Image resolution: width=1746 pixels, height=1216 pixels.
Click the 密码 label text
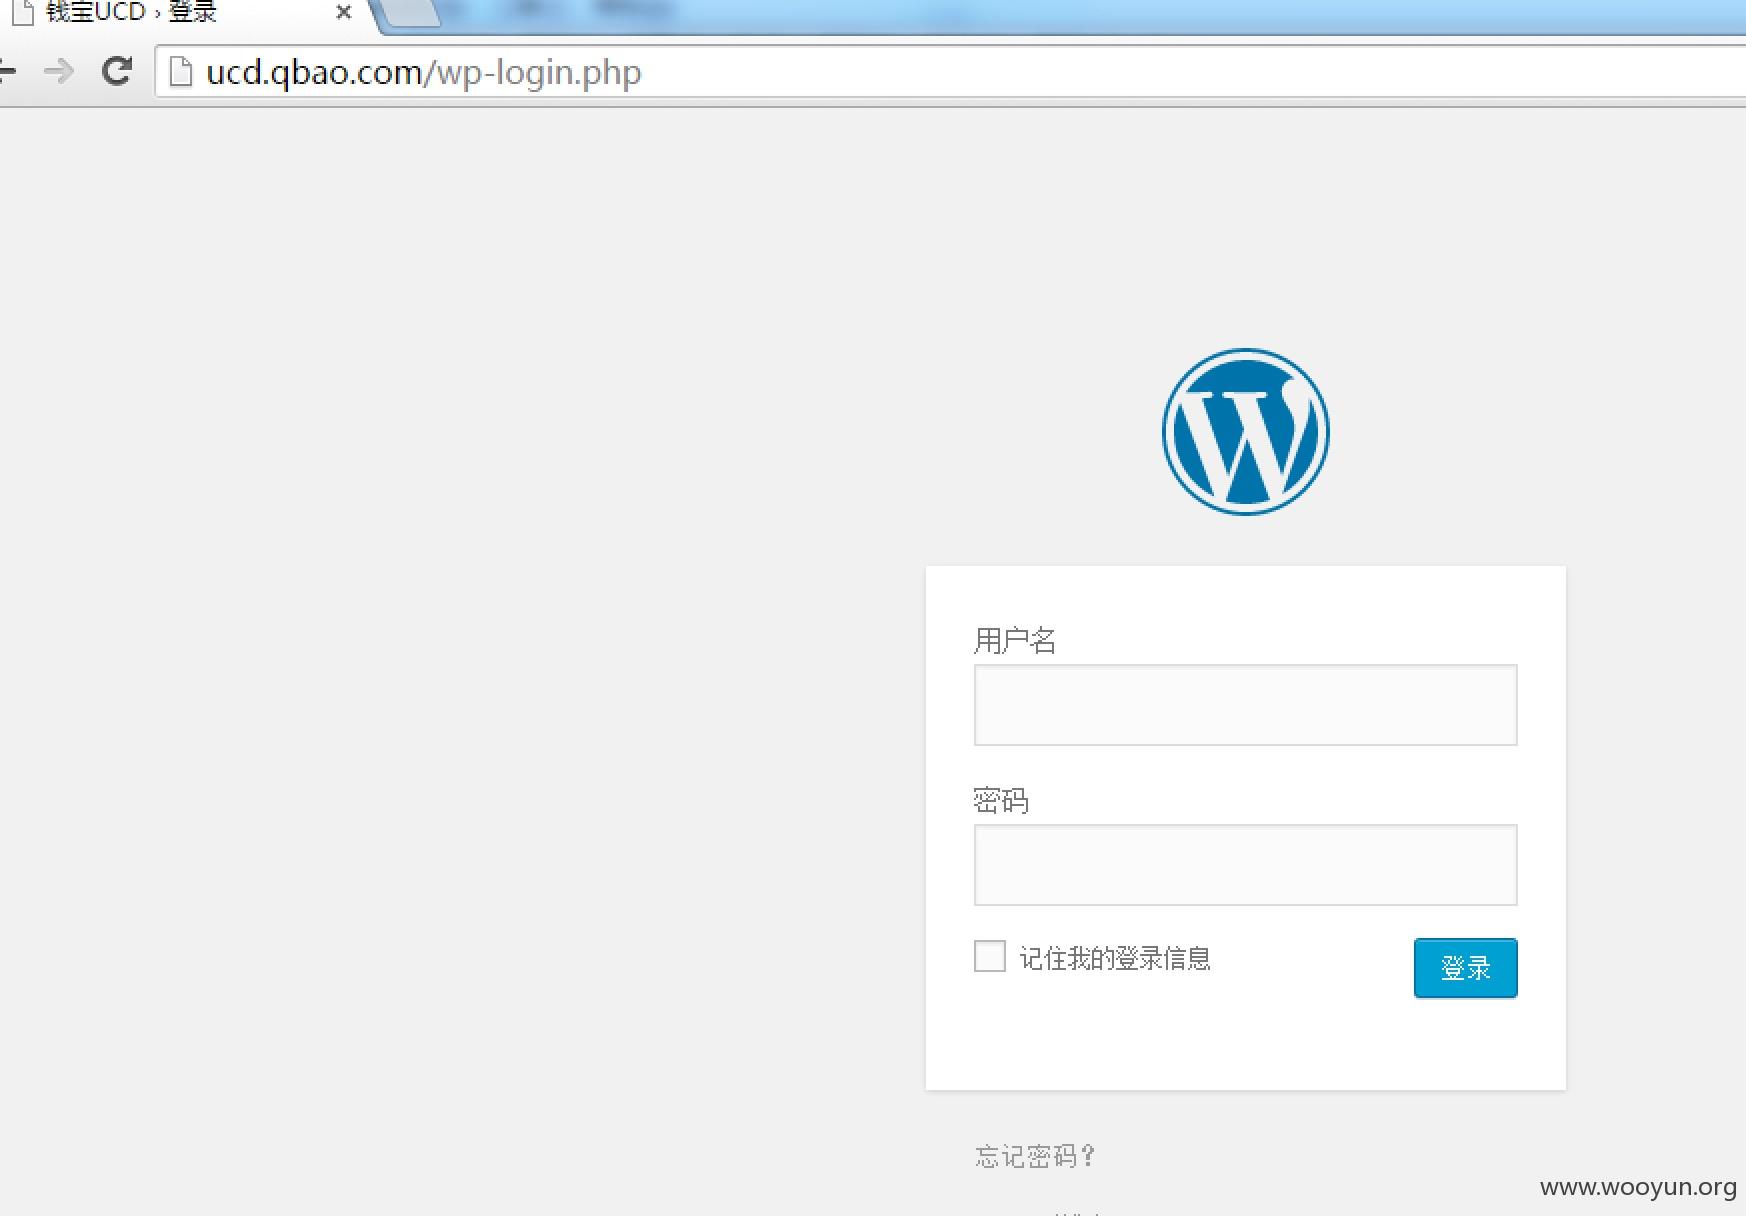pos(1001,801)
